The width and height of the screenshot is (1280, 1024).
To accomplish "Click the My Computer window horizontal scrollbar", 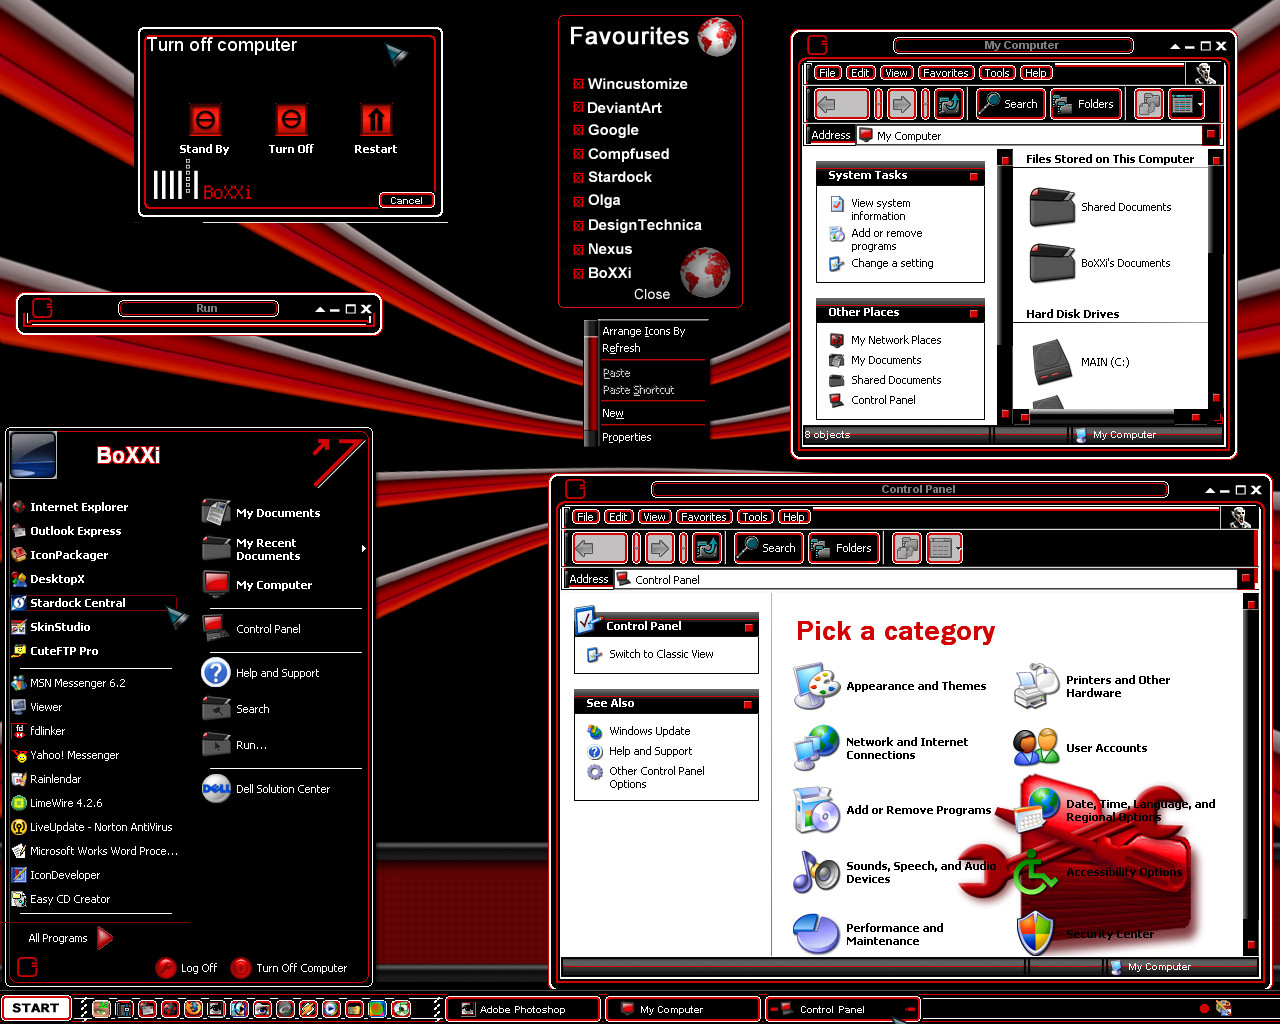I will 1110,417.
